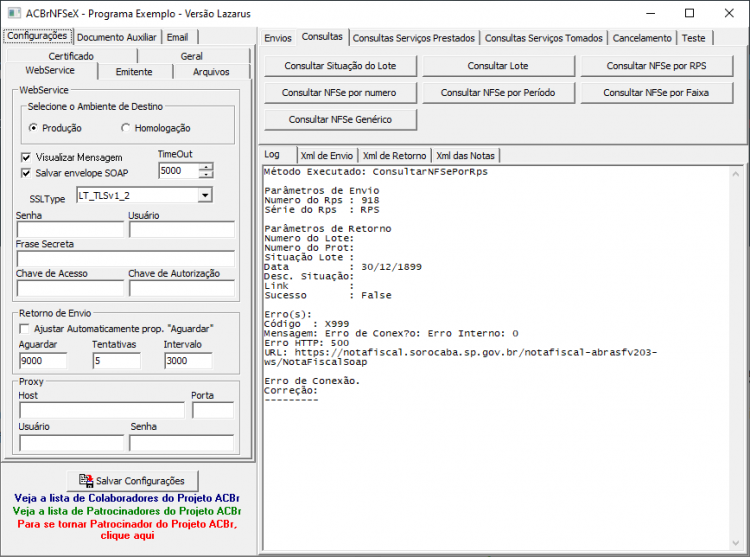This screenshot has height=557, width=750.
Task: Open the Arquivos sub-tab
Action: click(211, 72)
